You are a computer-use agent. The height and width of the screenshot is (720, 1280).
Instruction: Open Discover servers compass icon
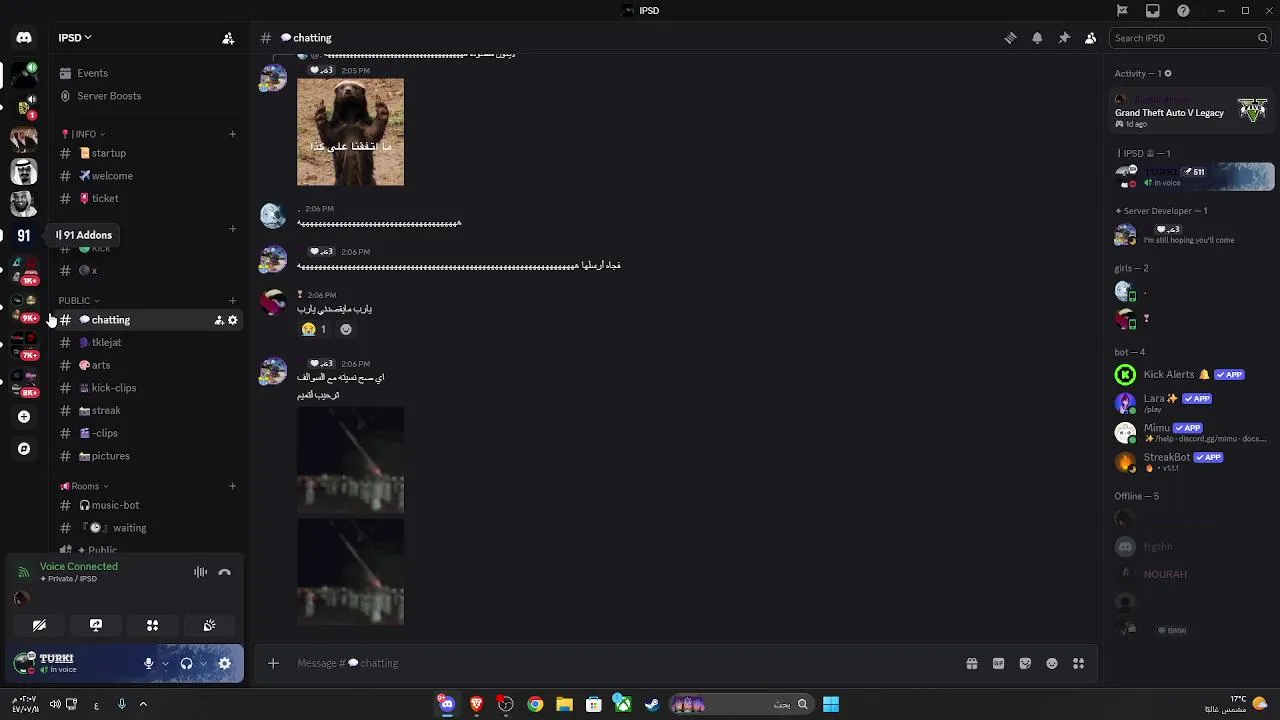[24, 449]
